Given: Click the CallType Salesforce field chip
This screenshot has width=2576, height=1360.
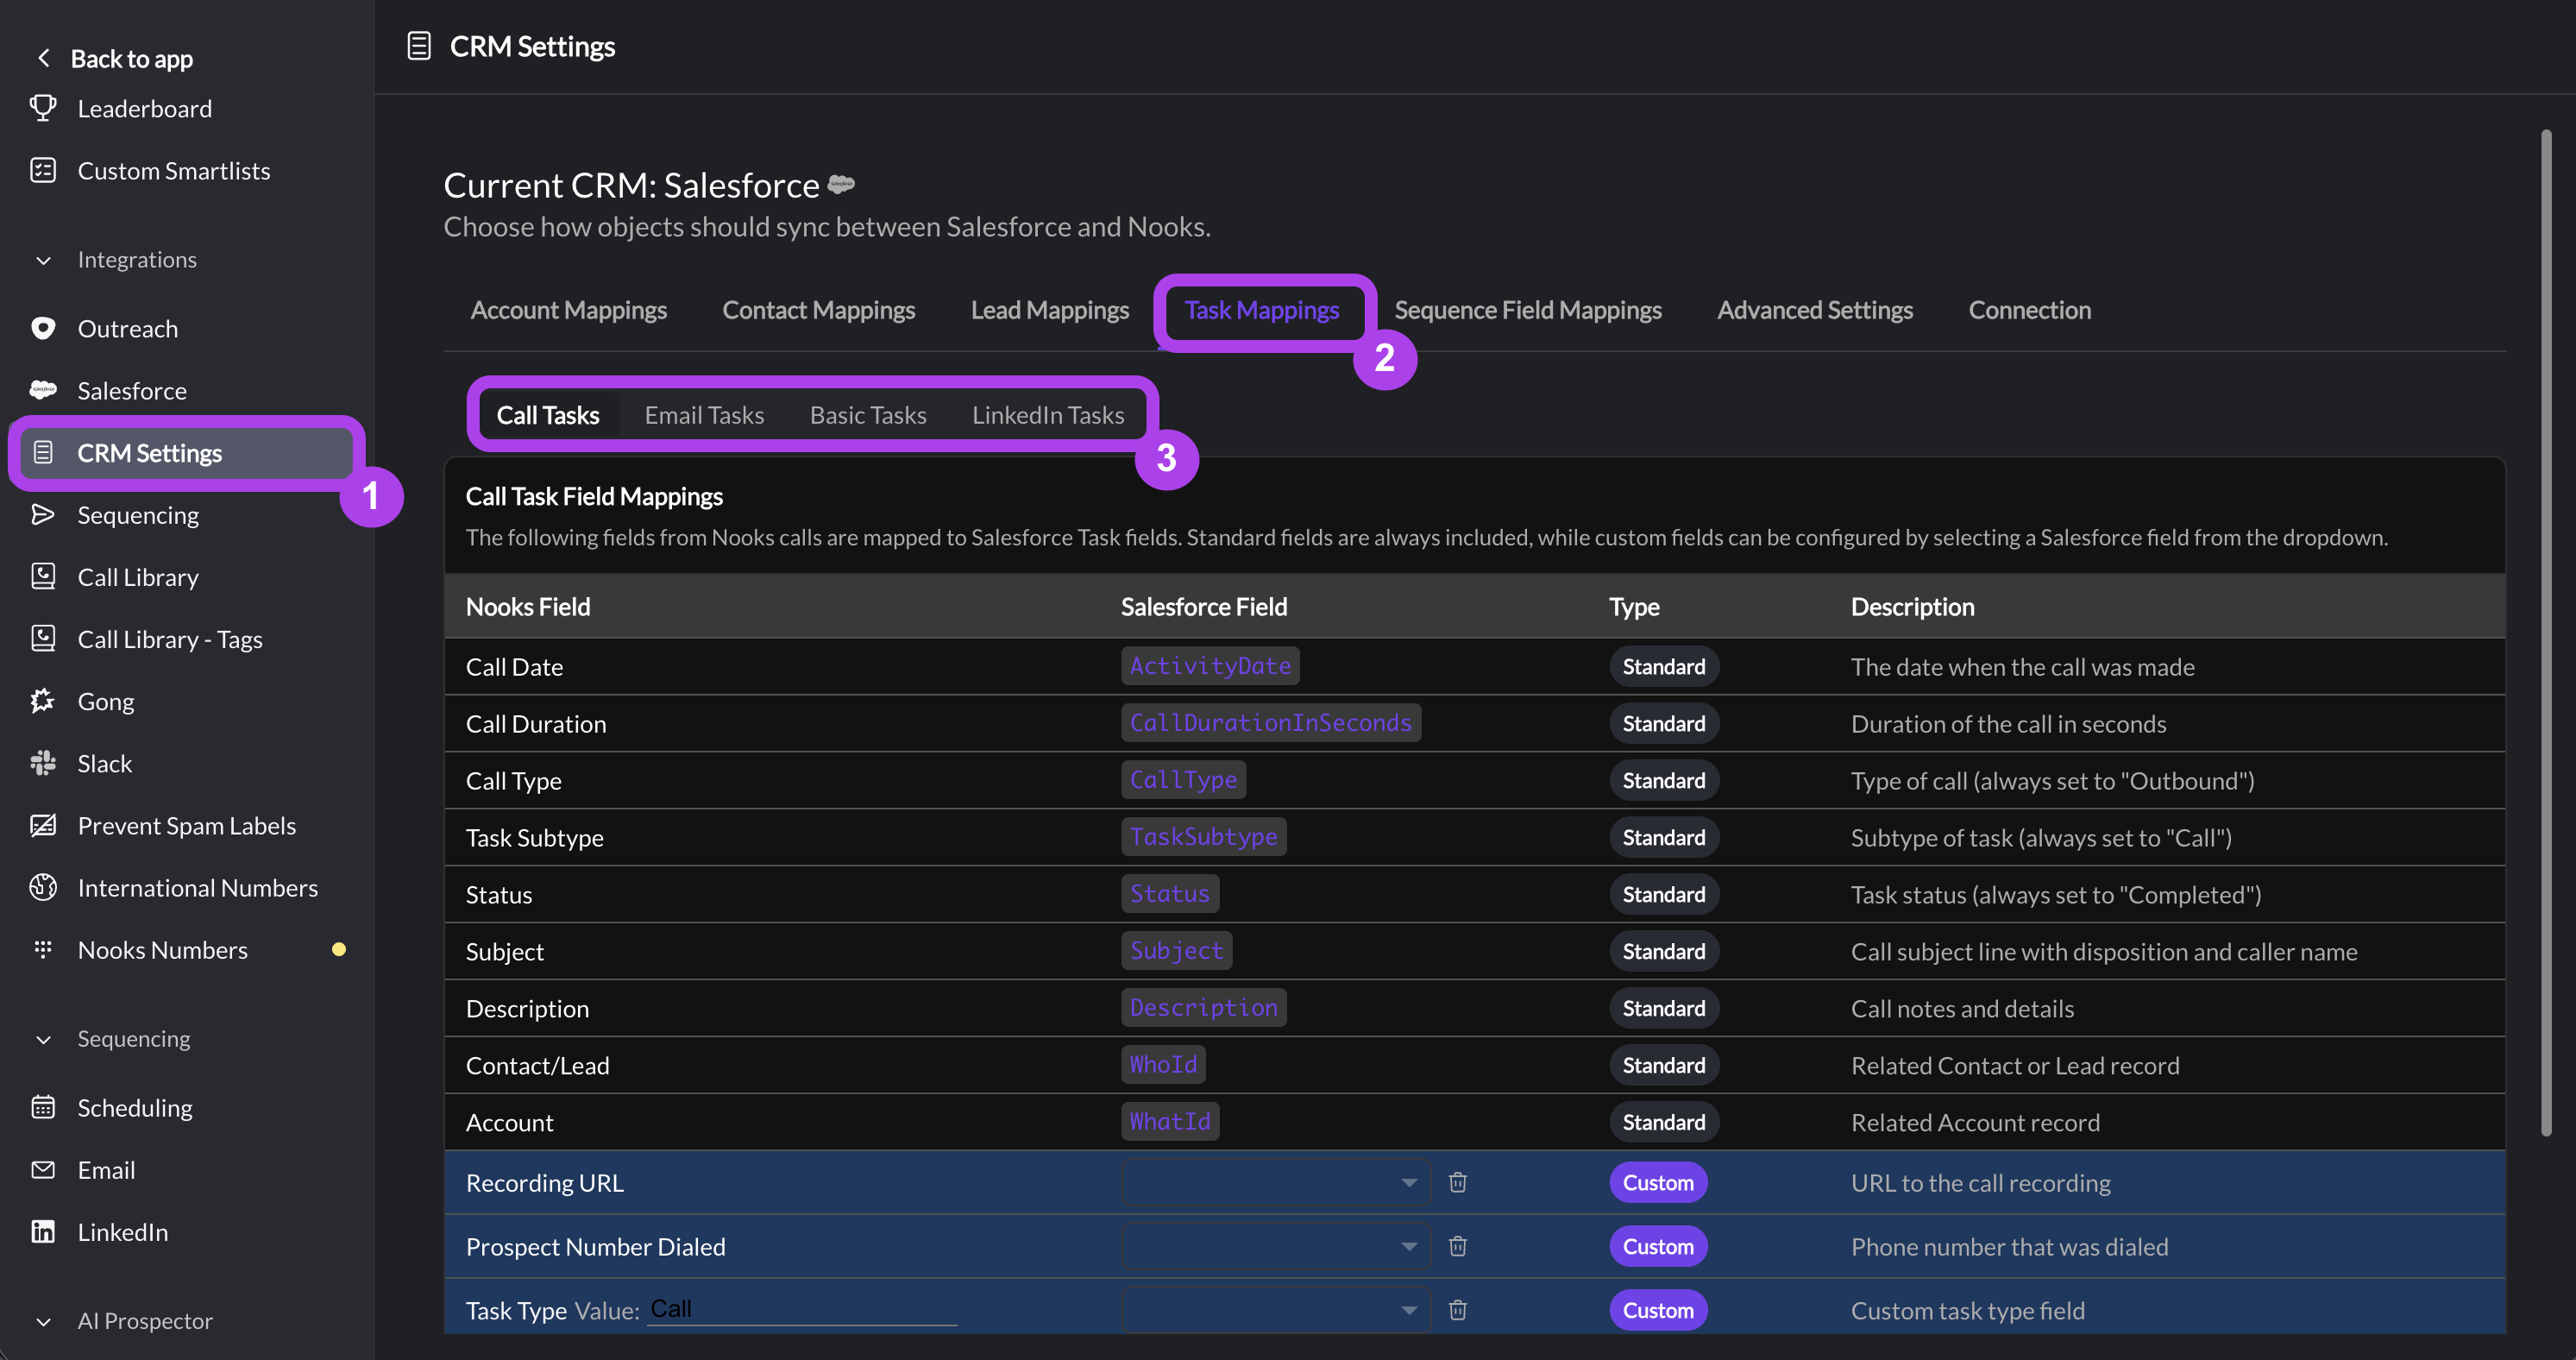Looking at the screenshot, I should (1183, 780).
